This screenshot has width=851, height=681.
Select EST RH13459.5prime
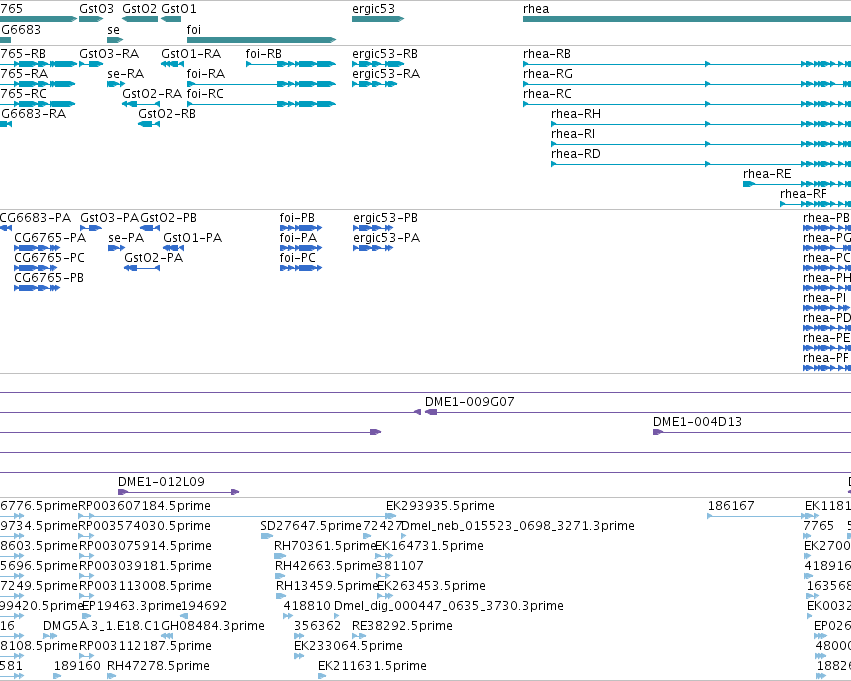[x=282, y=596]
